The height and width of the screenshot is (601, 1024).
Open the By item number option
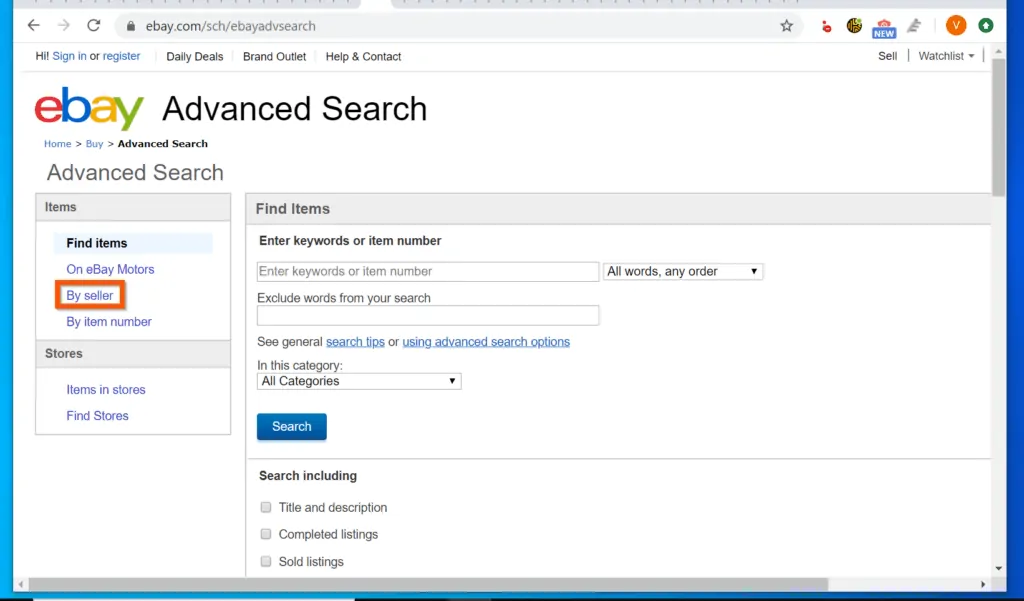pyautogui.click(x=109, y=321)
